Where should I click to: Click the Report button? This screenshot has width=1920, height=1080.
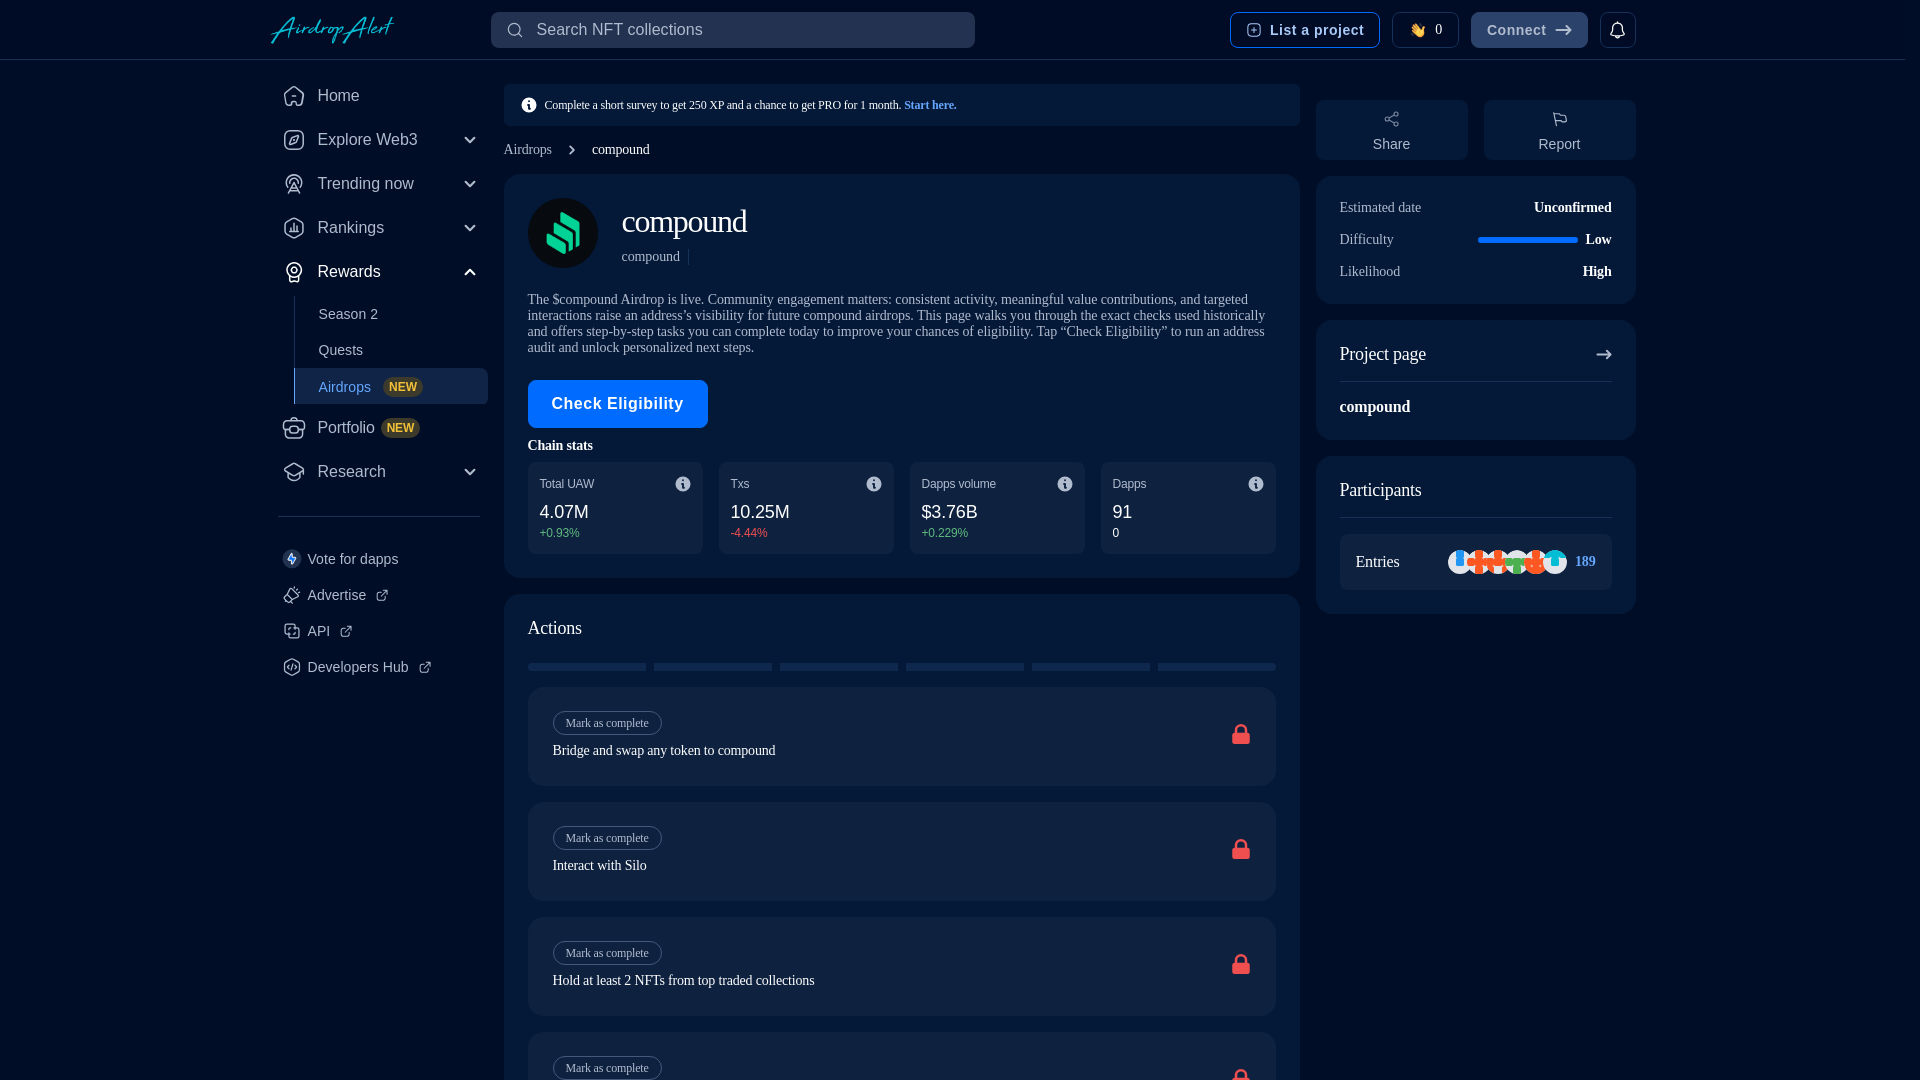[1560, 130]
